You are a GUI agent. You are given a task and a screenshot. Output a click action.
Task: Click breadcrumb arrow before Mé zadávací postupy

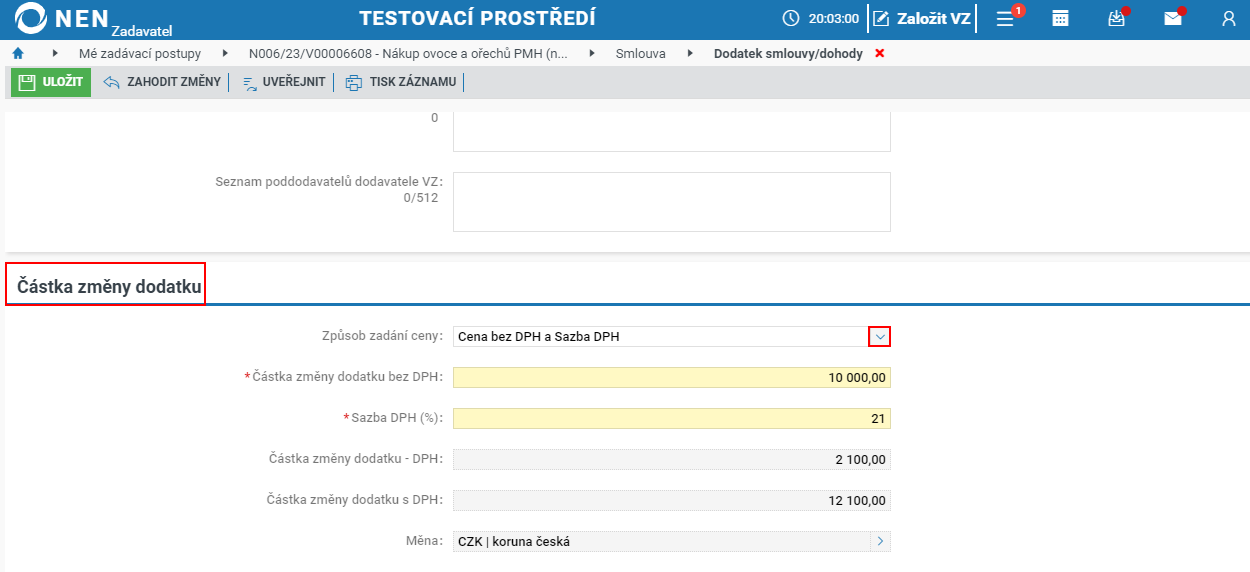54,53
